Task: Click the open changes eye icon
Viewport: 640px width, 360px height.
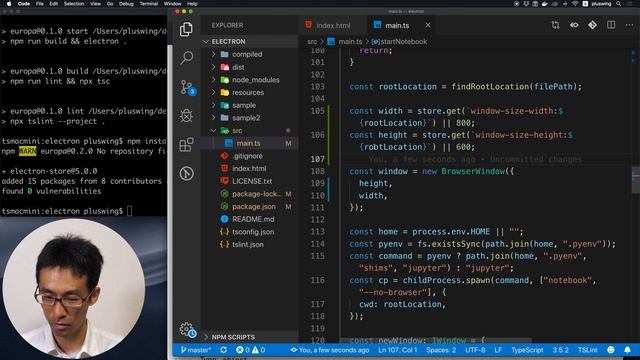Action: pyautogui.click(x=574, y=25)
